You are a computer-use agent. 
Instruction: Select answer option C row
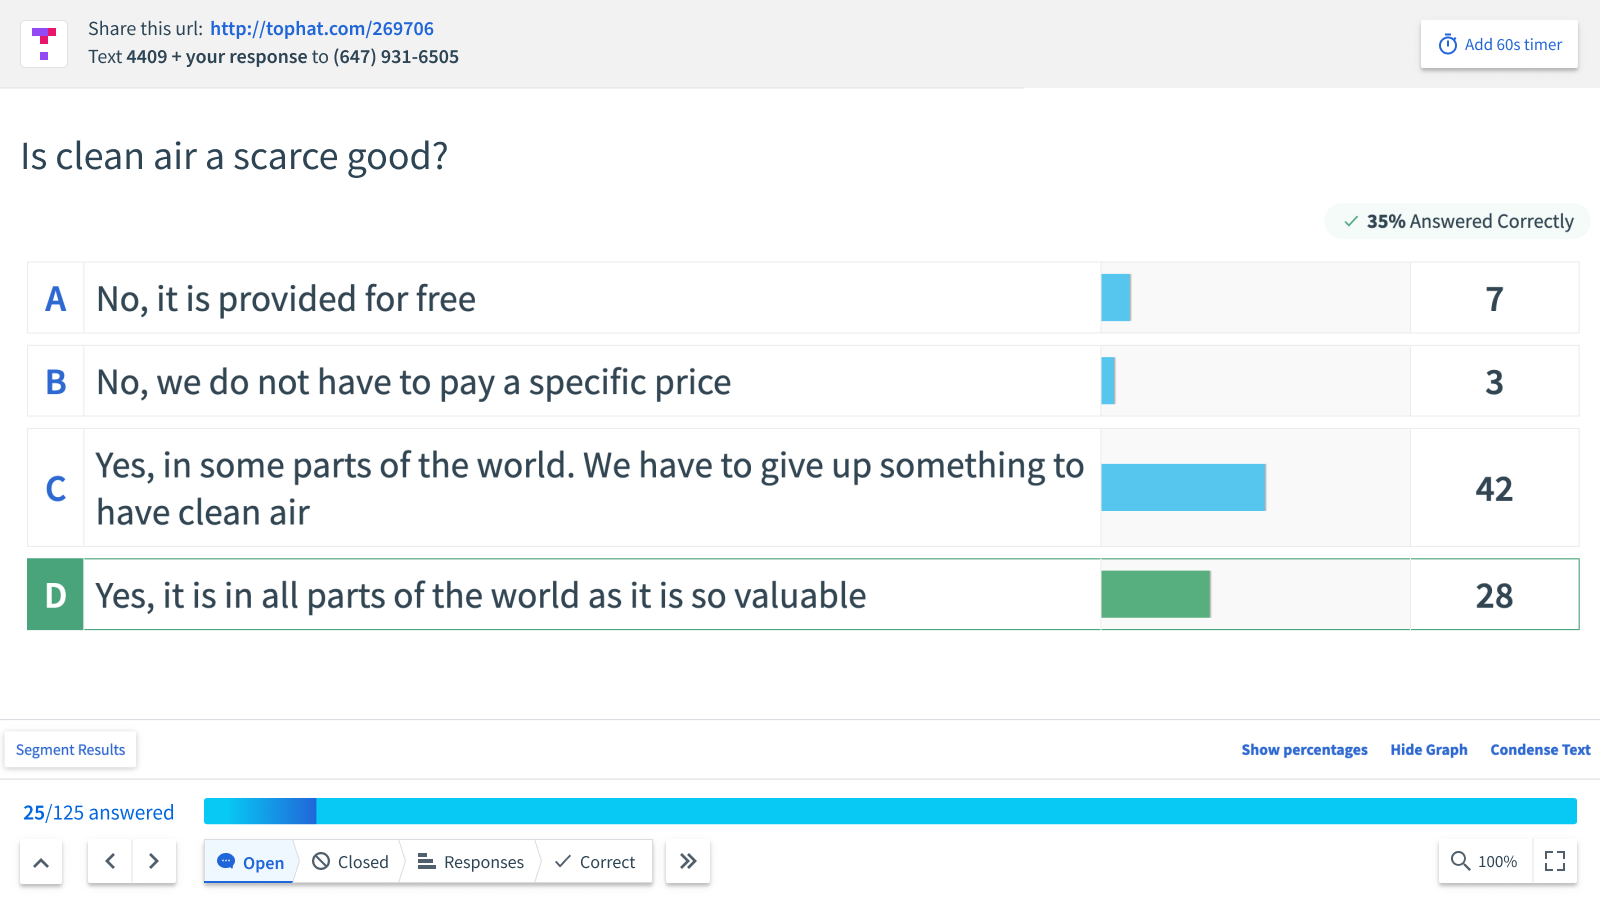click(x=590, y=488)
